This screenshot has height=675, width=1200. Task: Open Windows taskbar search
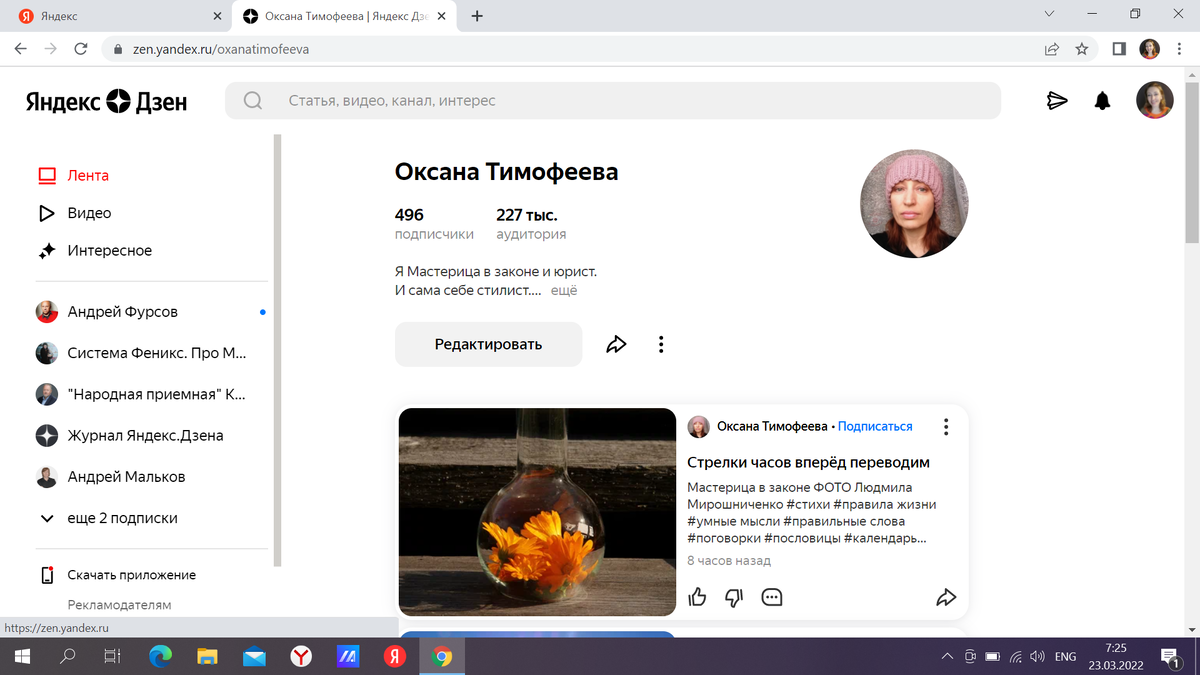pyautogui.click(x=68, y=657)
